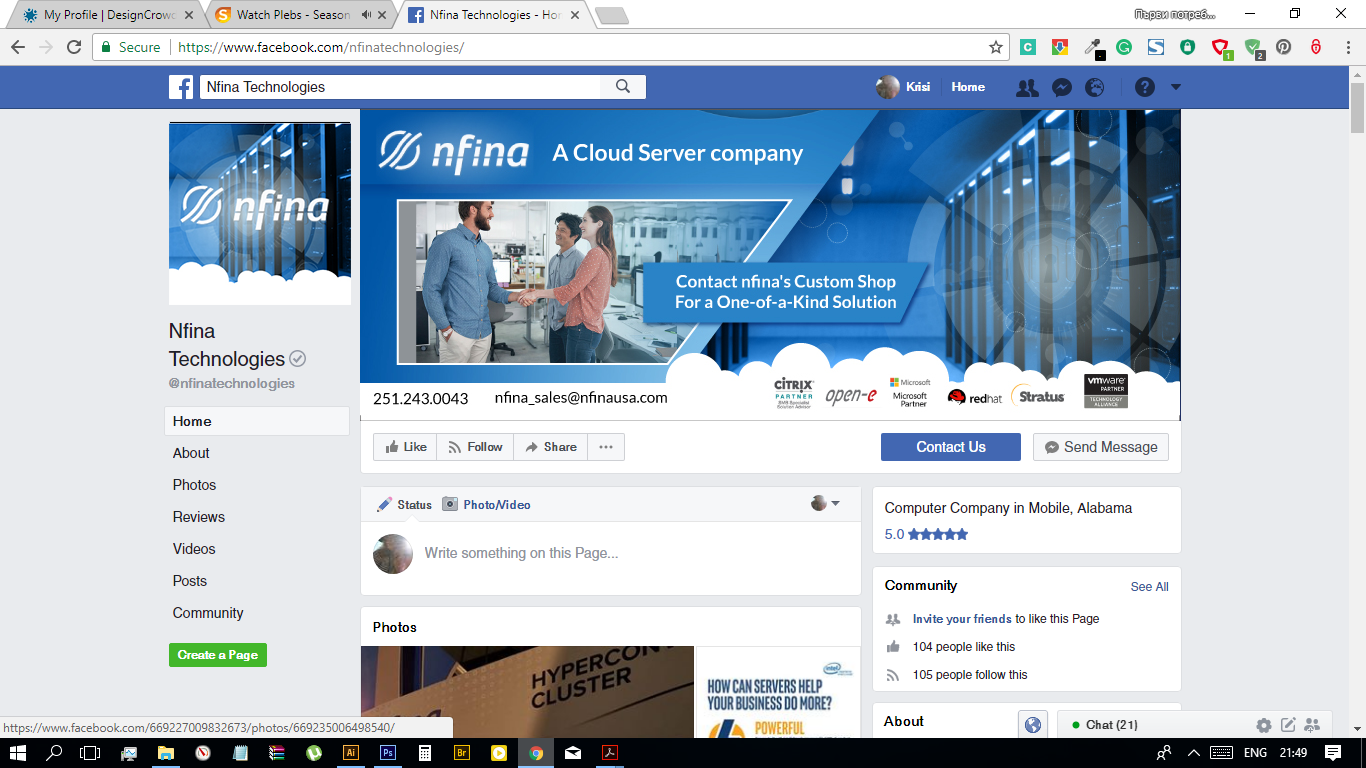Click the Create a Page button

click(218, 655)
